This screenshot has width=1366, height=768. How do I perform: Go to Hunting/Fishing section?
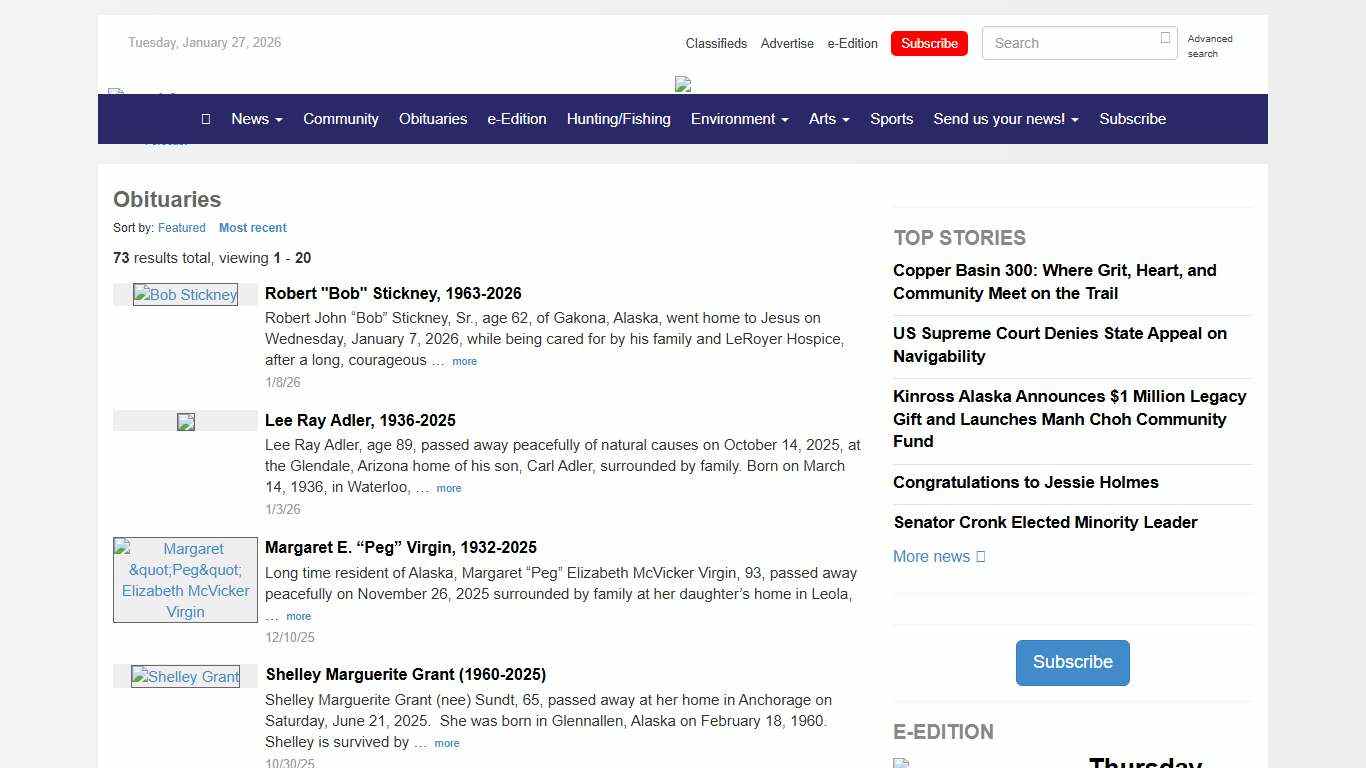click(618, 119)
